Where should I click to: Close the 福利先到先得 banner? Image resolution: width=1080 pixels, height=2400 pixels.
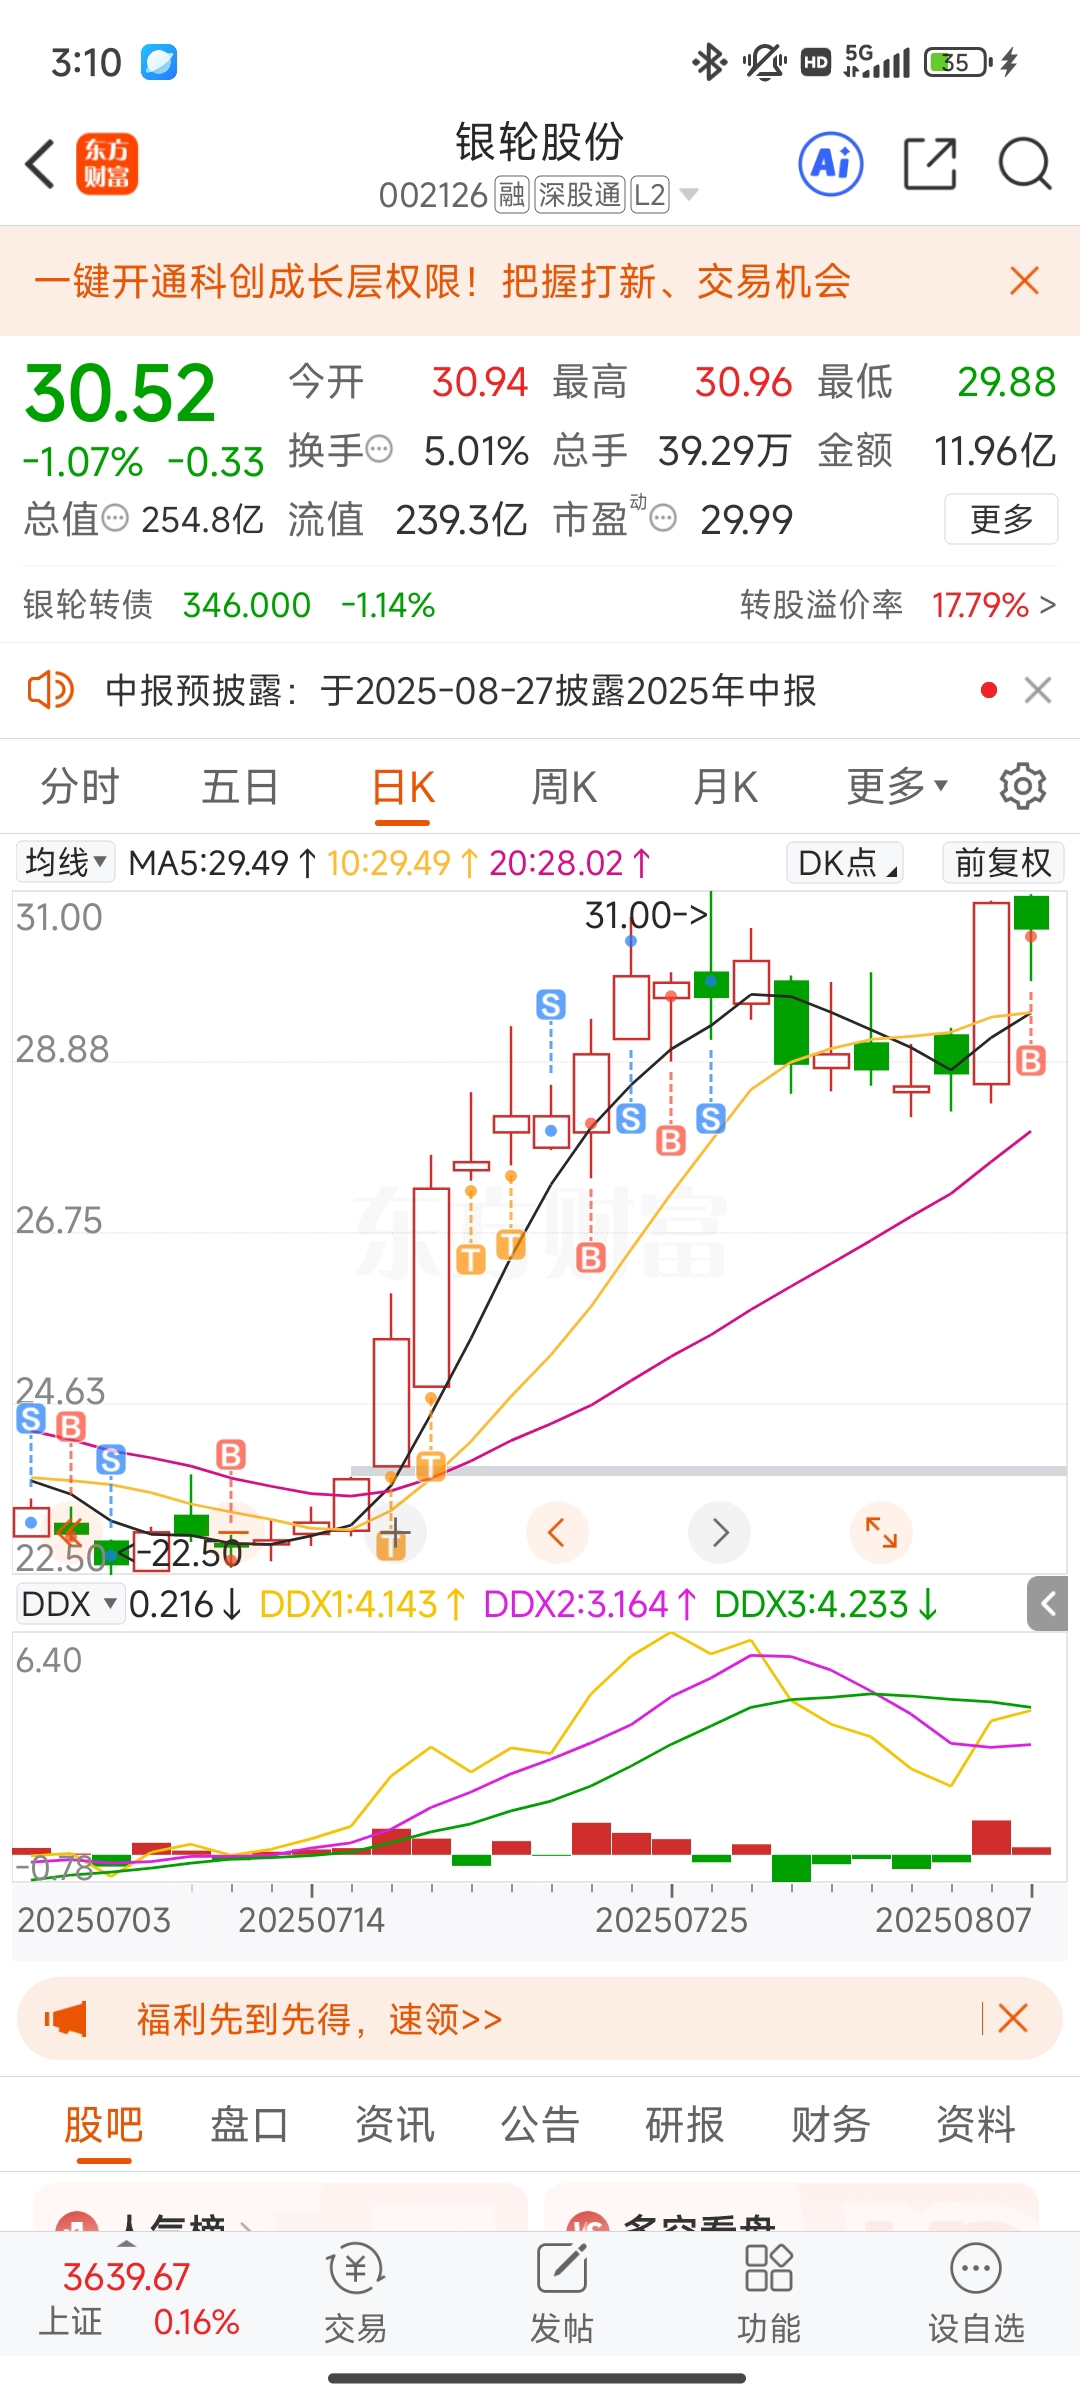(x=1013, y=2018)
